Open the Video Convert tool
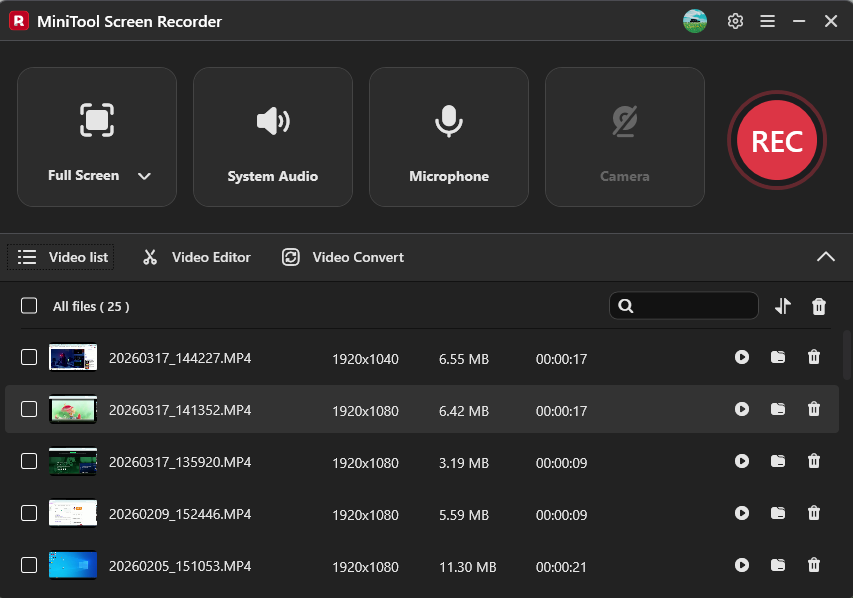This screenshot has height=598, width=853. coord(342,257)
